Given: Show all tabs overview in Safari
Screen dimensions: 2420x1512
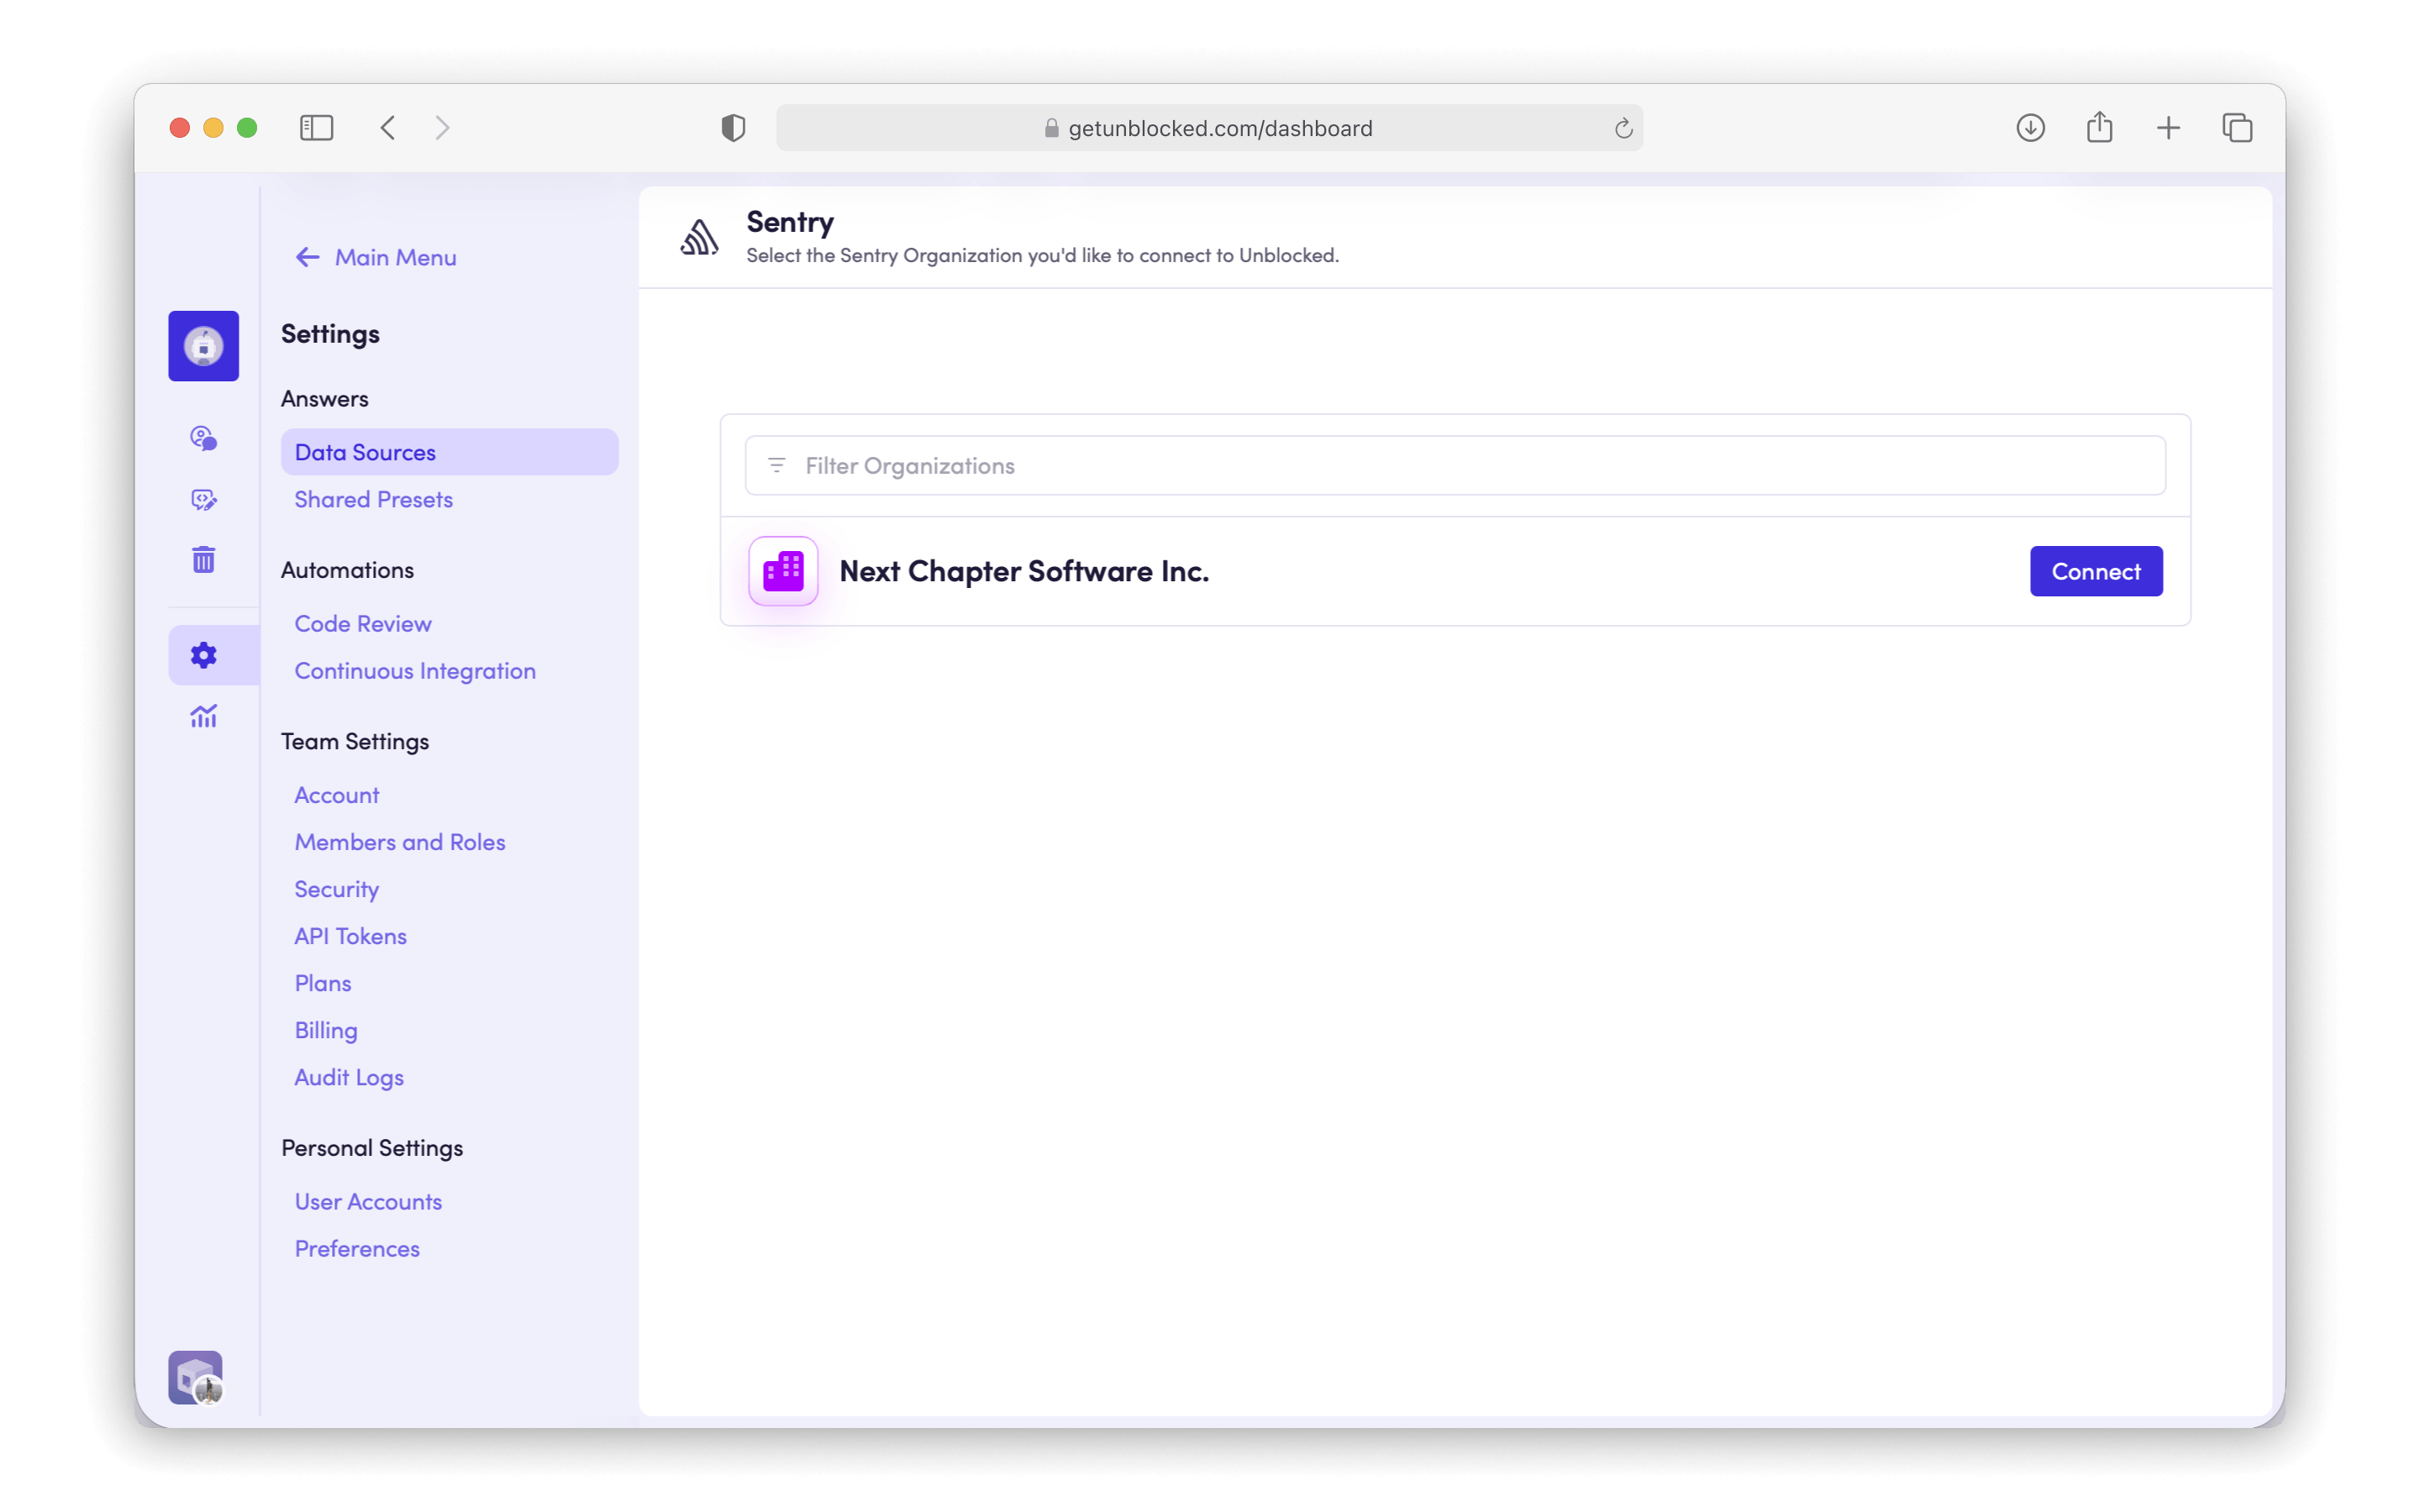Looking at the screenshot, I should coord(2237,127).
